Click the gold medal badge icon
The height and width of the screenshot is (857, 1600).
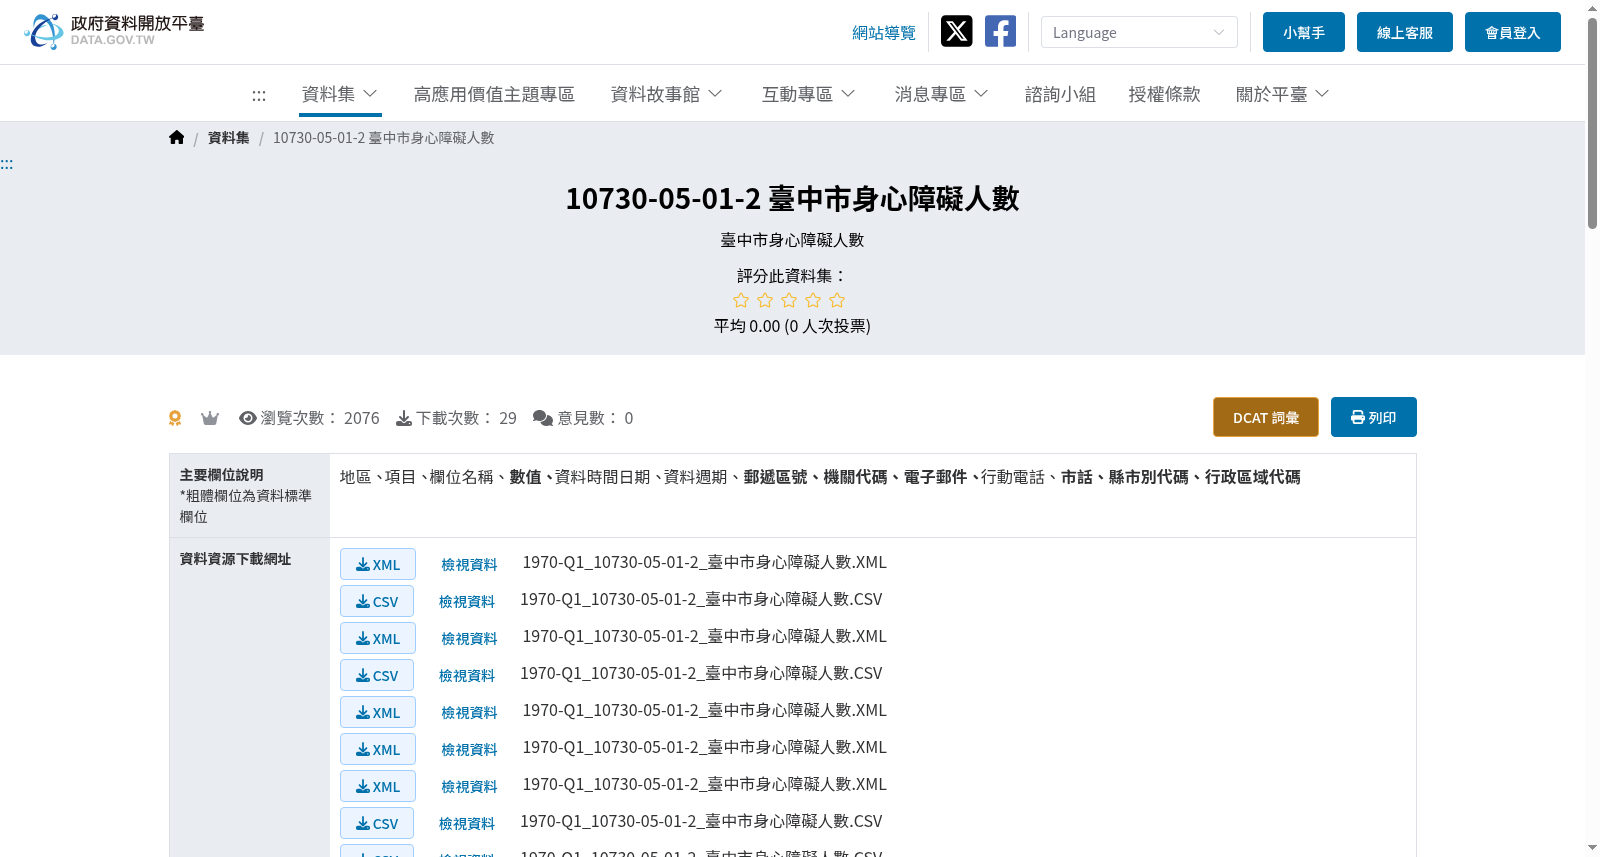tap(175, 418)
